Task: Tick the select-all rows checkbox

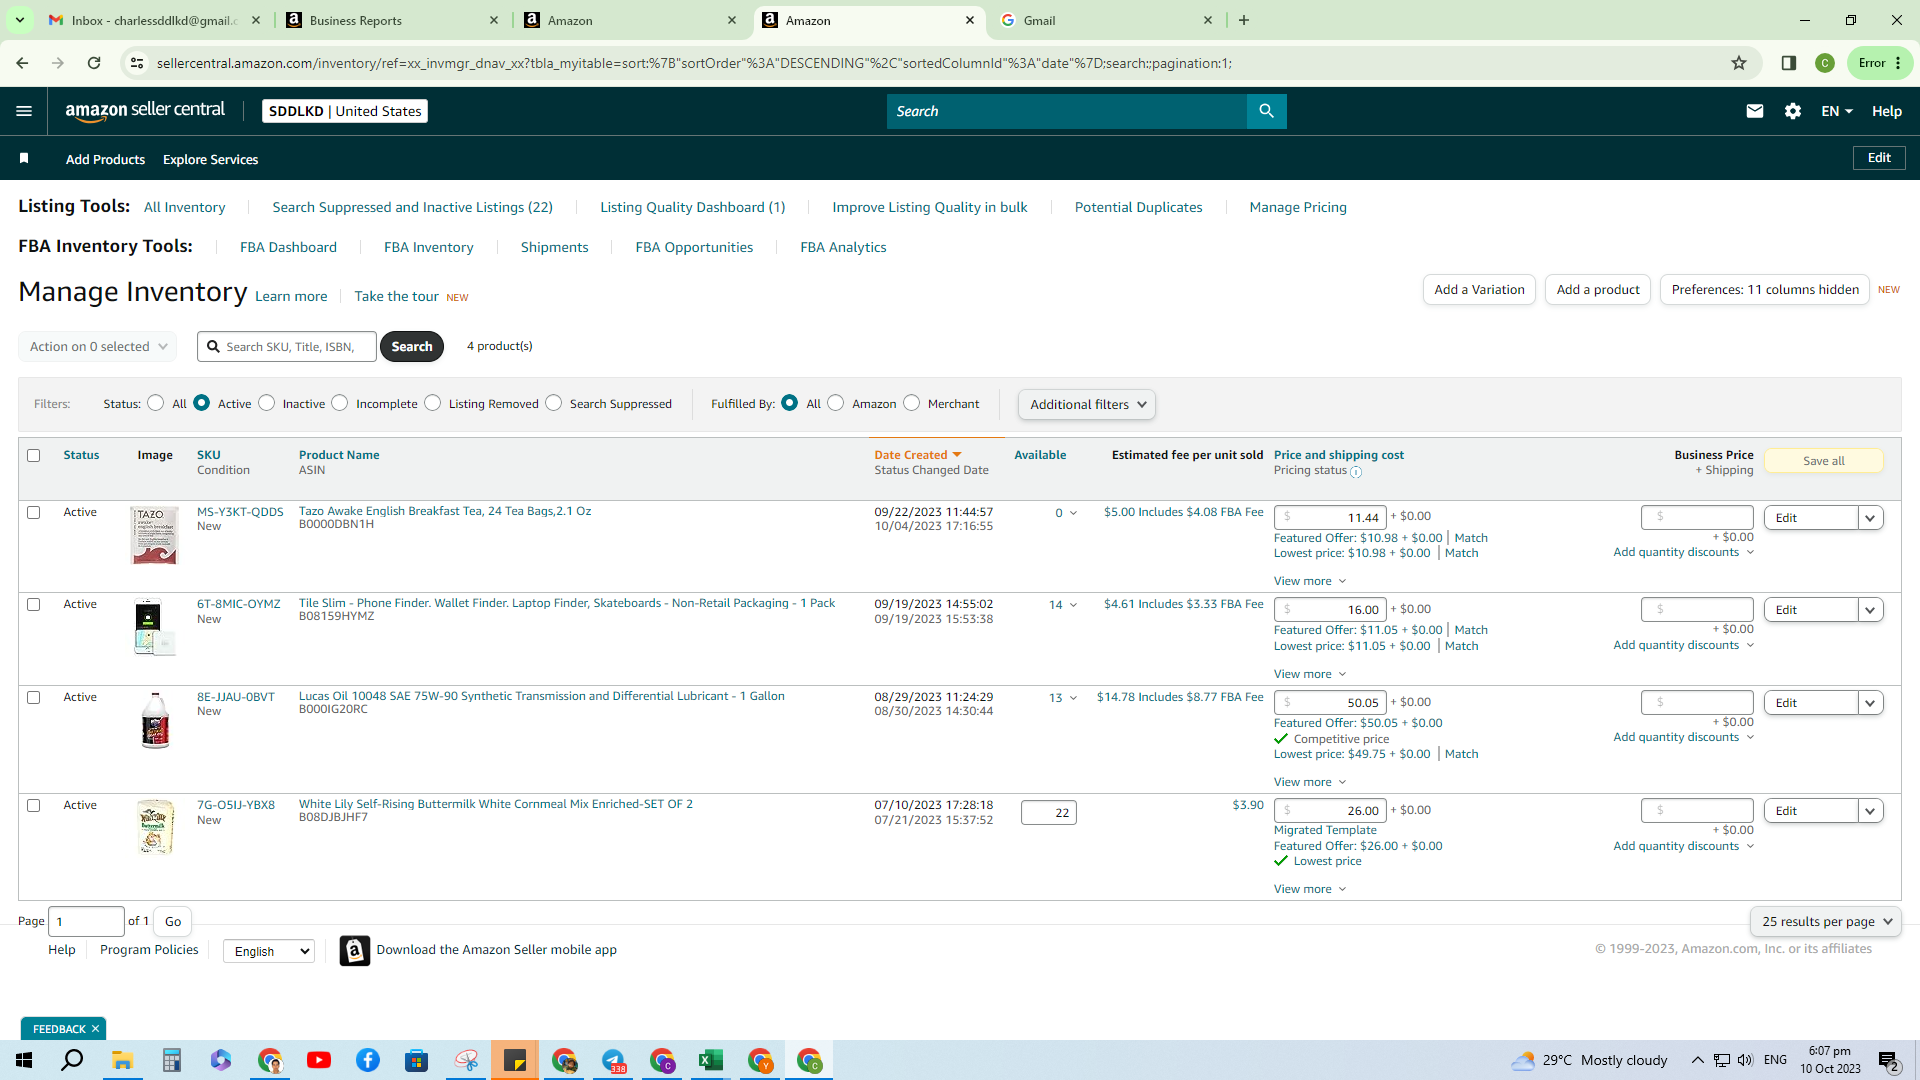Action: click(x=33, y=455)
